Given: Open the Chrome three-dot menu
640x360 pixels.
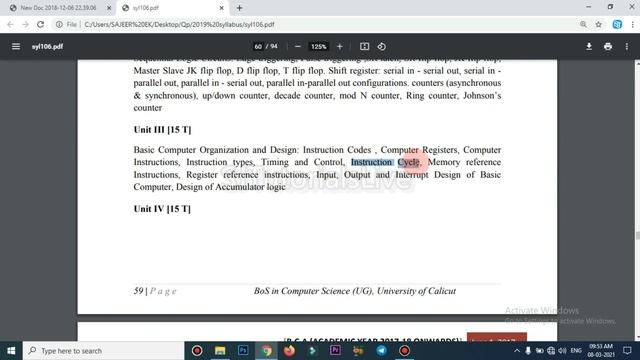Looking at the screenshot, I should pyautogui.click(x=633, y=24).
